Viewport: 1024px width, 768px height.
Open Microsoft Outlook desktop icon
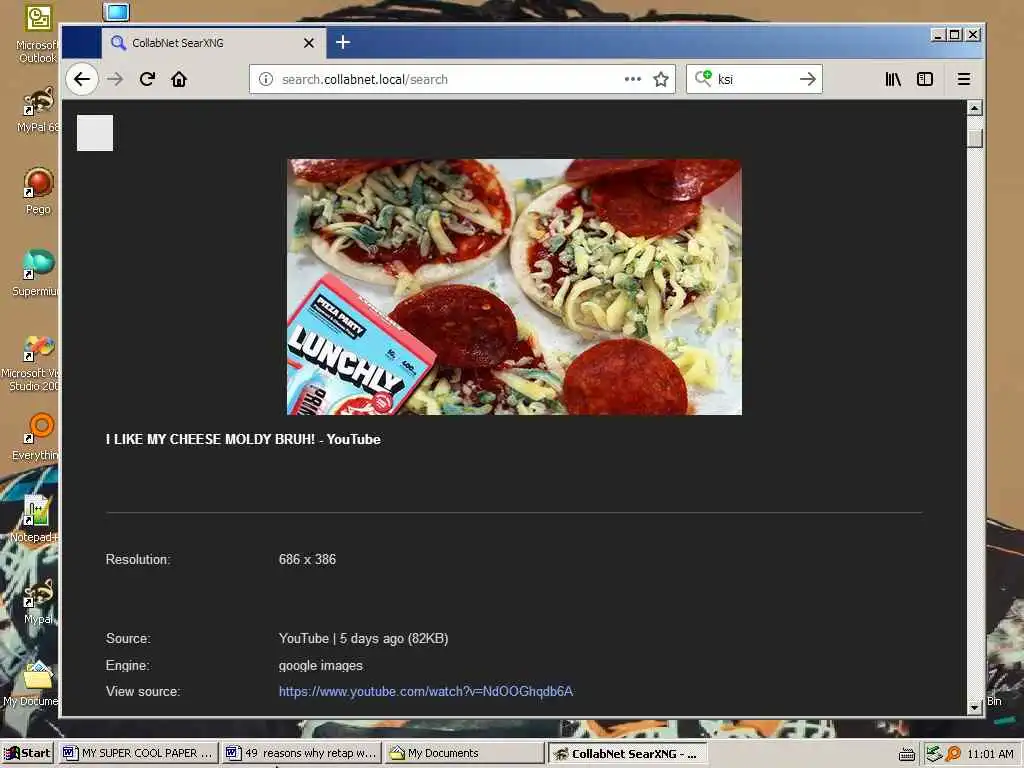(x=37, y=34)
